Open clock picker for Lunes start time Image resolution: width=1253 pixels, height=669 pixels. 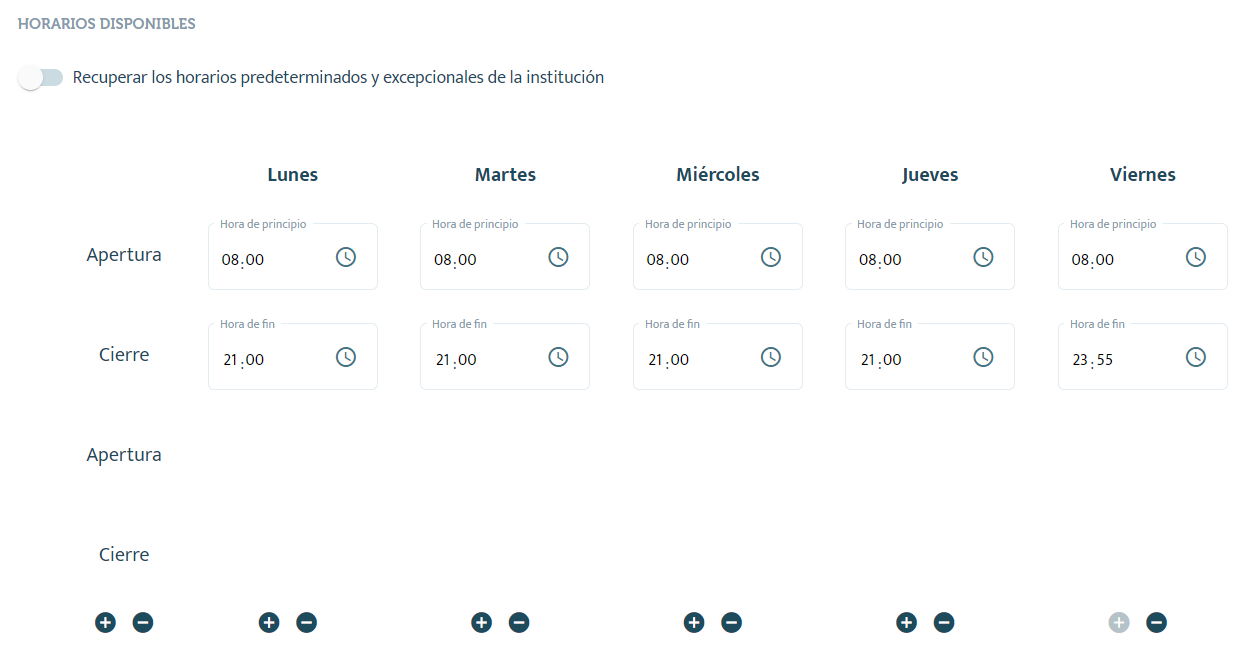[x=346, y=257]
